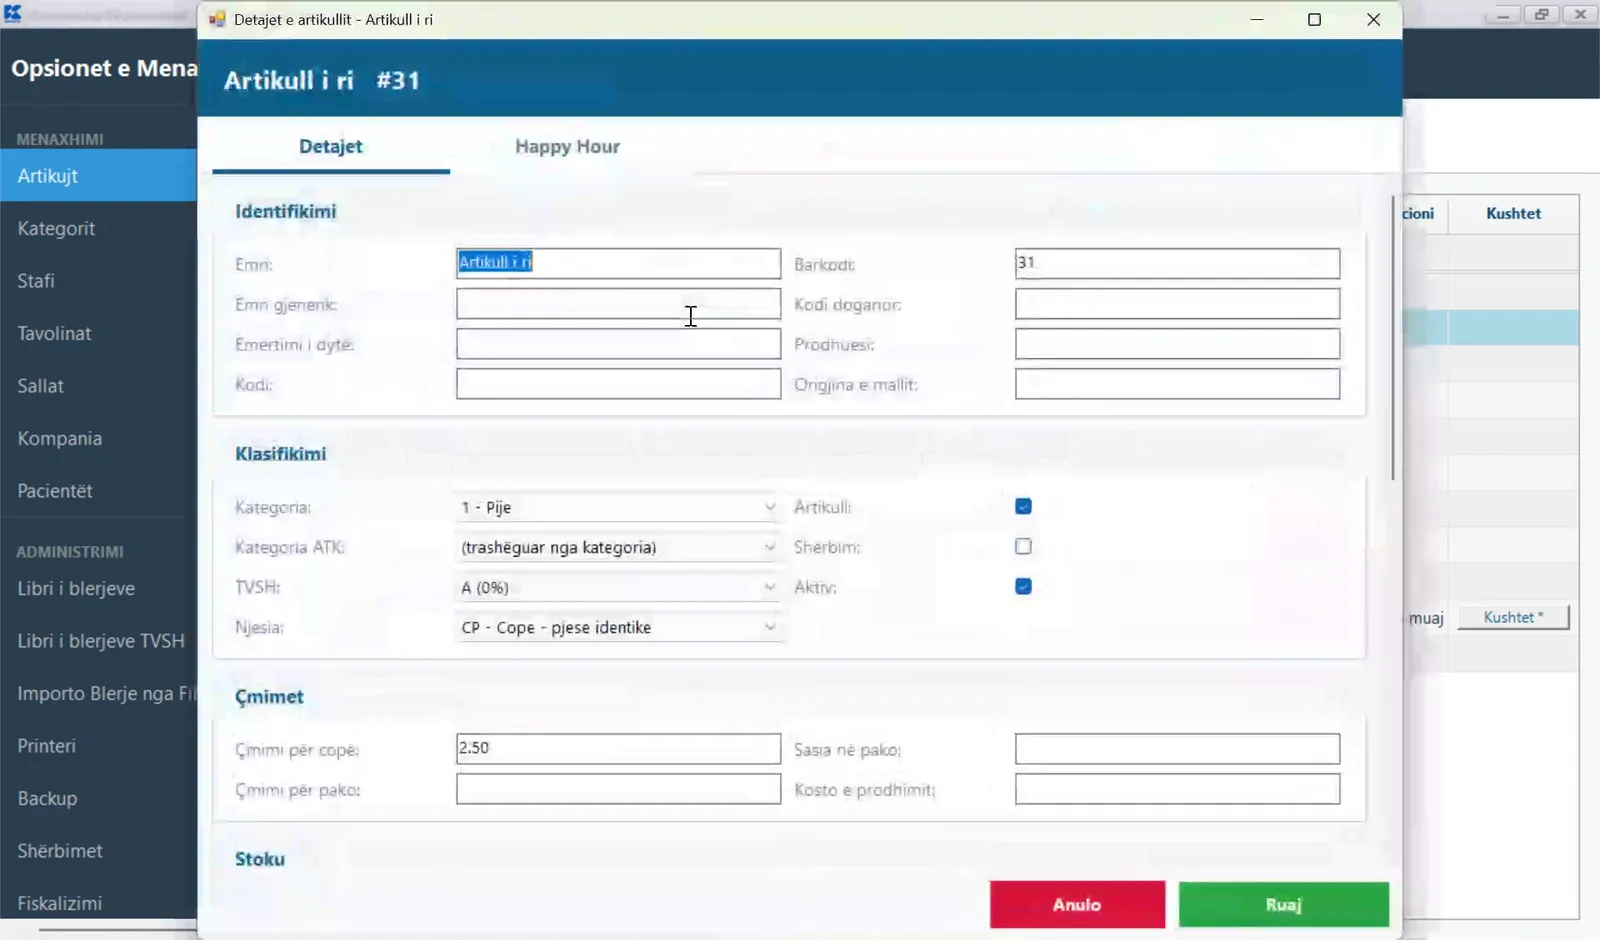Open the Kategoria dropdown
The height and width of the screenshot is (940, 1600).
click(618, 507)
